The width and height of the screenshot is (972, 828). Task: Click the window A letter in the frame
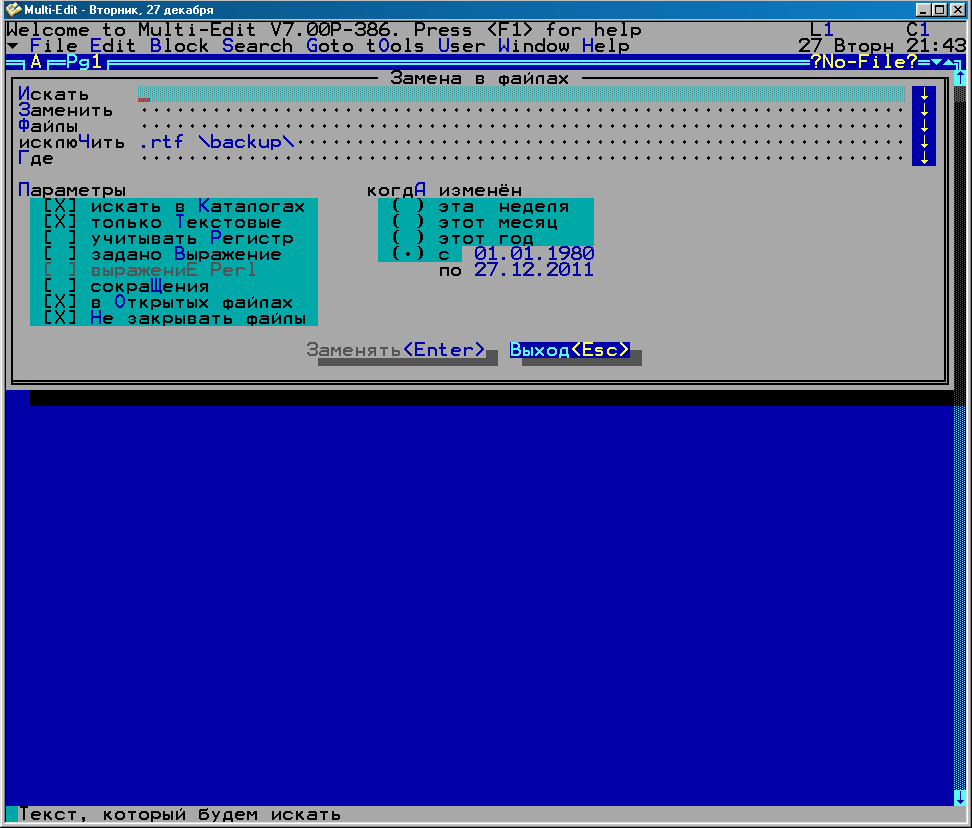36,62
